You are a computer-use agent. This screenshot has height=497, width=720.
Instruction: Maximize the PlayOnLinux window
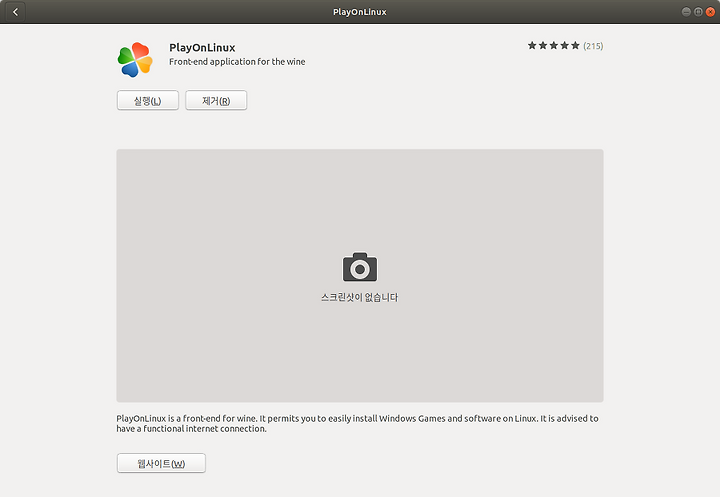[x=698, y=12]
